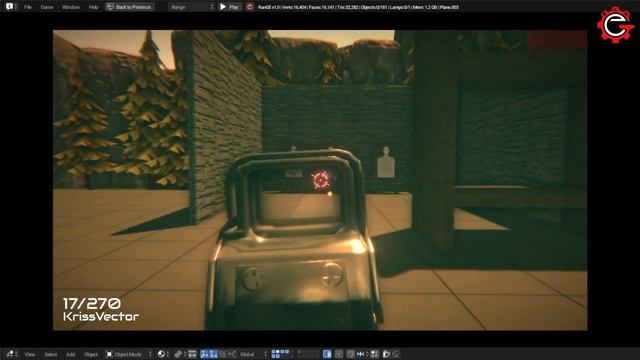Open the Range scene selector dropdown
The width and height of the screenshot is (640, 360).
(191, 7)
